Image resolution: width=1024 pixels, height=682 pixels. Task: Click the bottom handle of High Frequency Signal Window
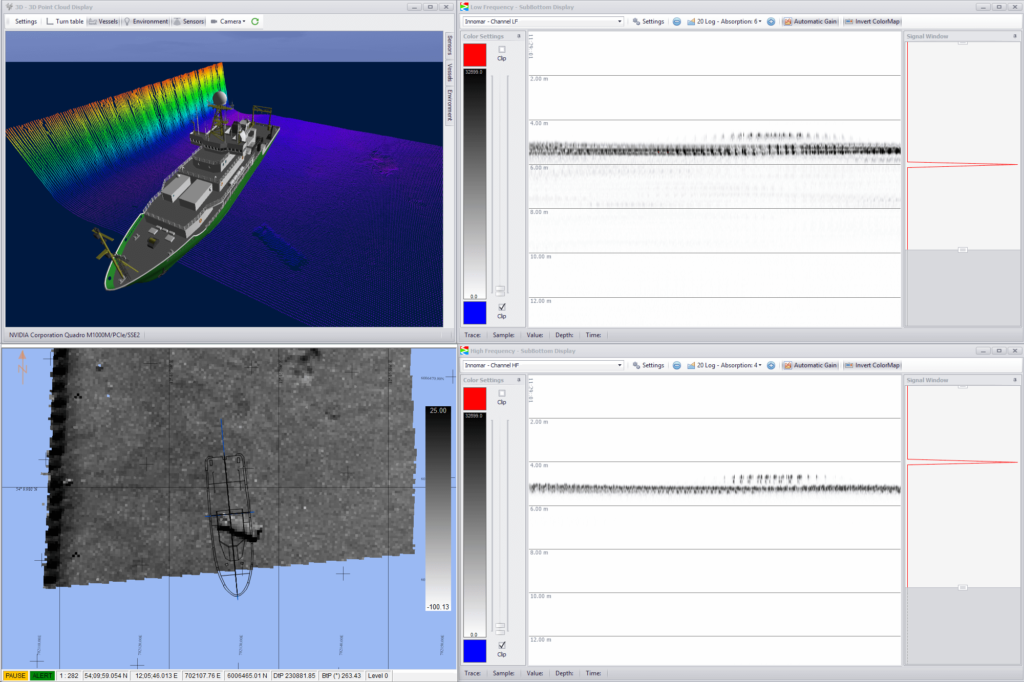coord(963,587)
